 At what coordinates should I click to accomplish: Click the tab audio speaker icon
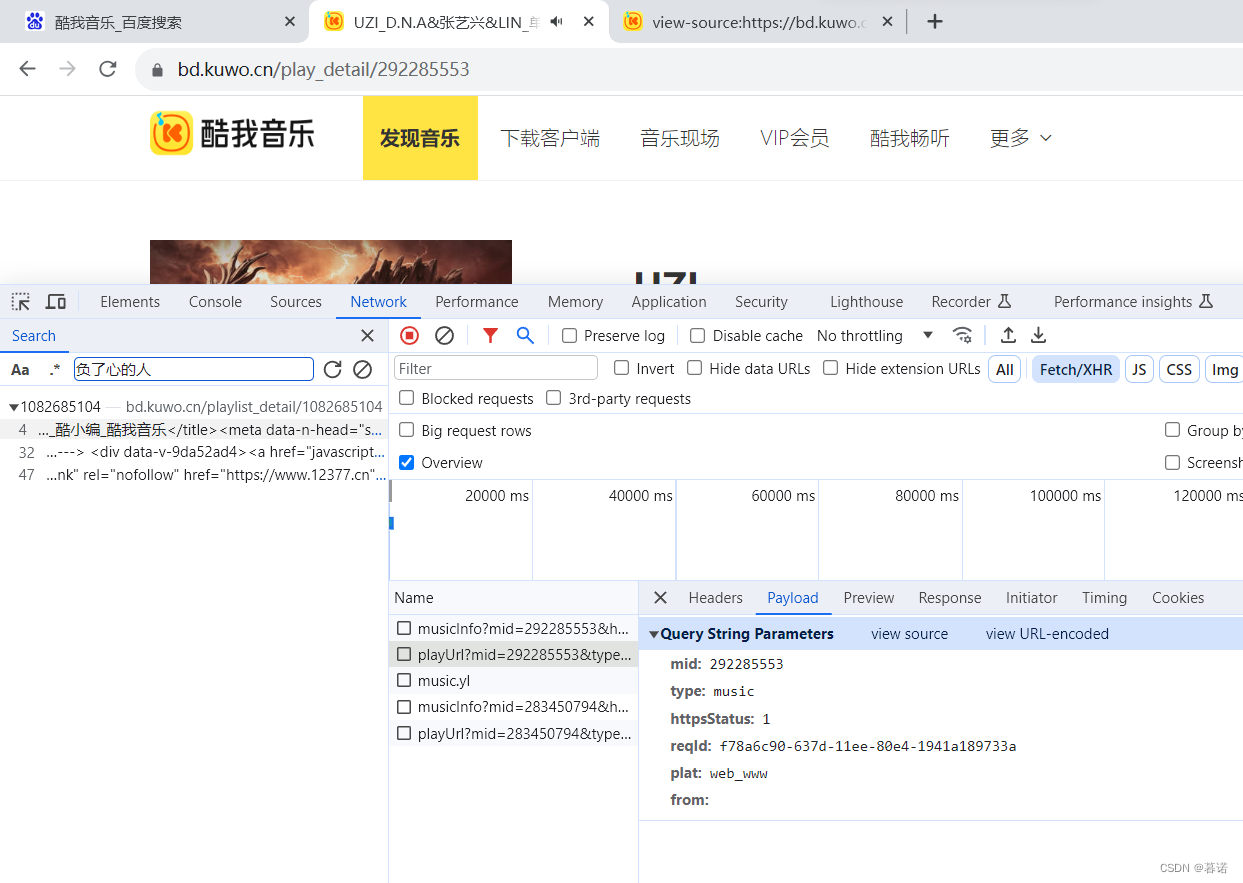coord(557,21)
